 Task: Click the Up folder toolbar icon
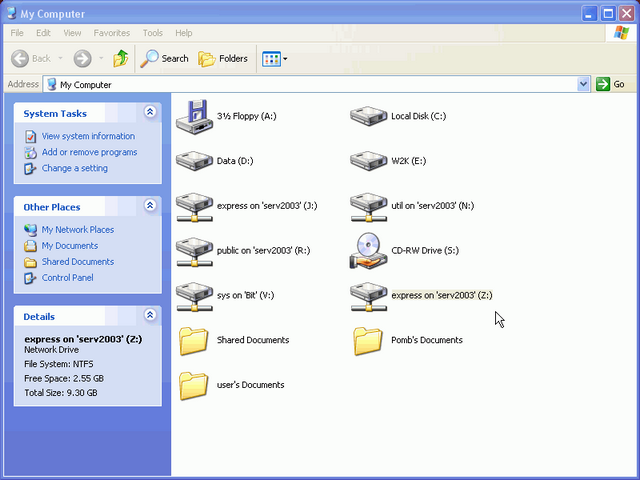120,59
